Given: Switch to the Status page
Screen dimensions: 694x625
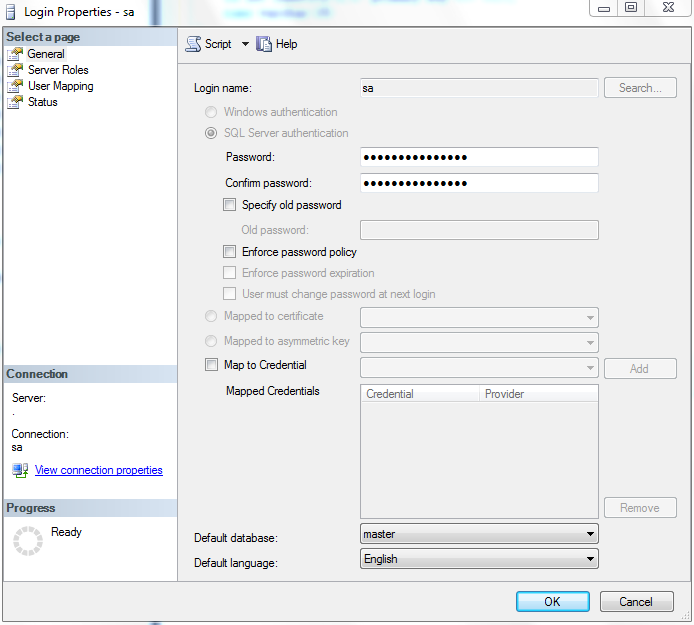Looking at the screenshot, I should coord(42,102).
